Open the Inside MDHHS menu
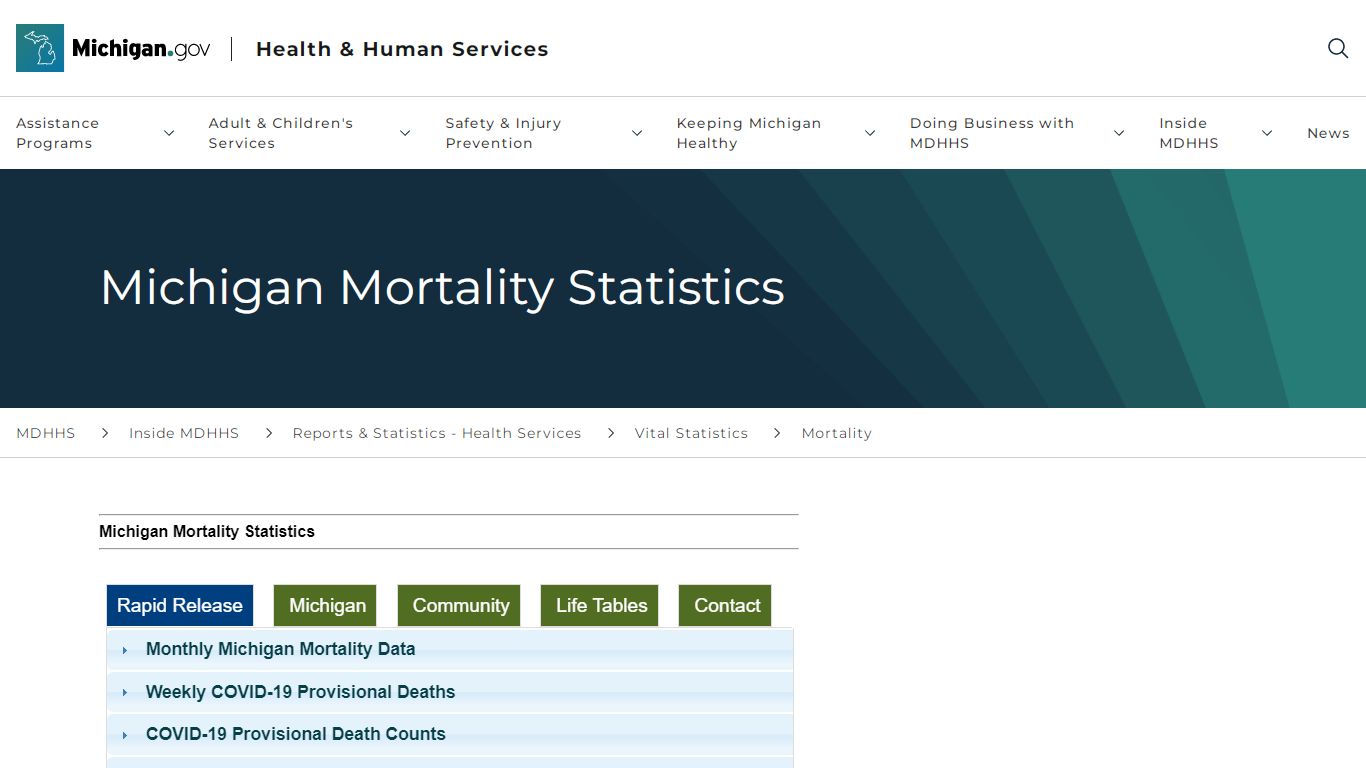This screenshot has height=768, width=1366. (1189, 133)
